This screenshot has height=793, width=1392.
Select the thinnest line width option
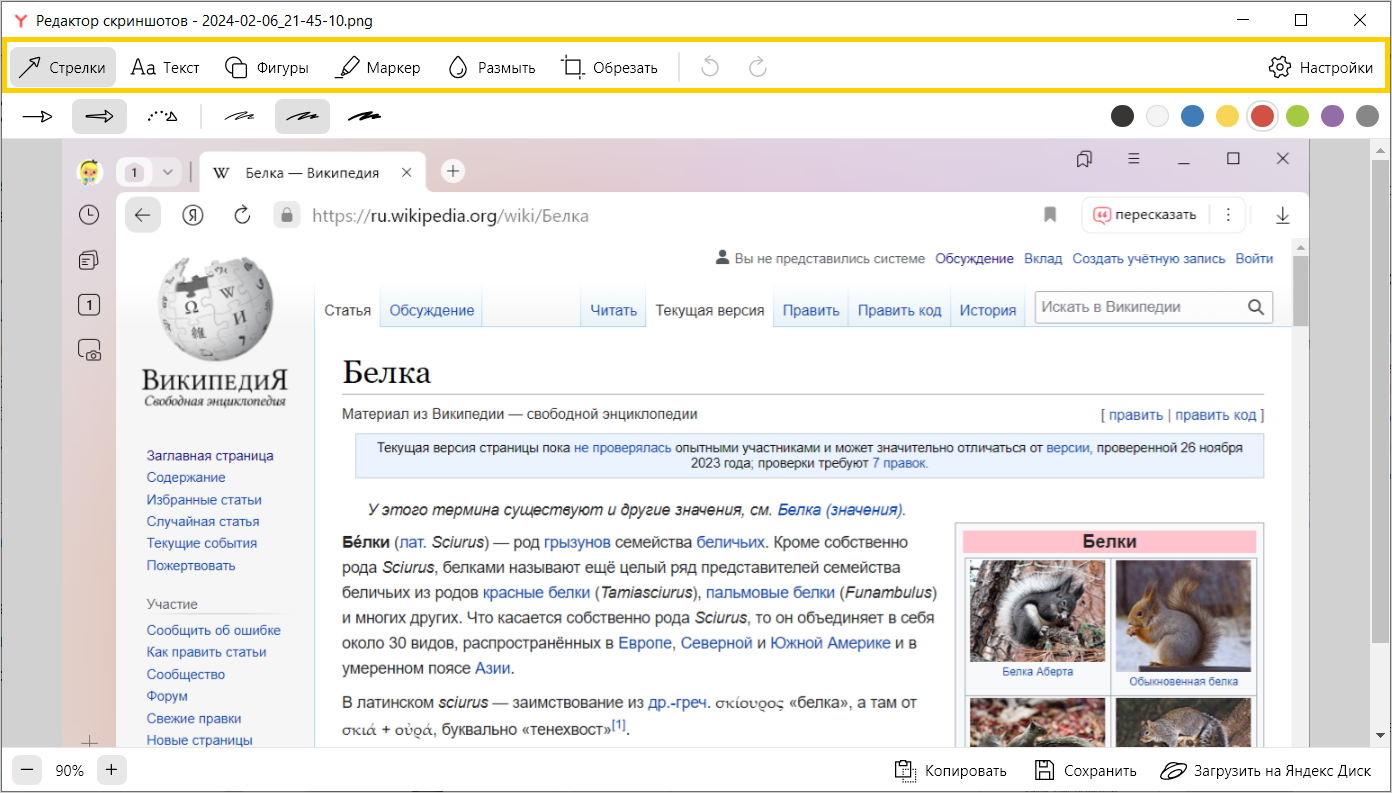click(x=238, y=117)
